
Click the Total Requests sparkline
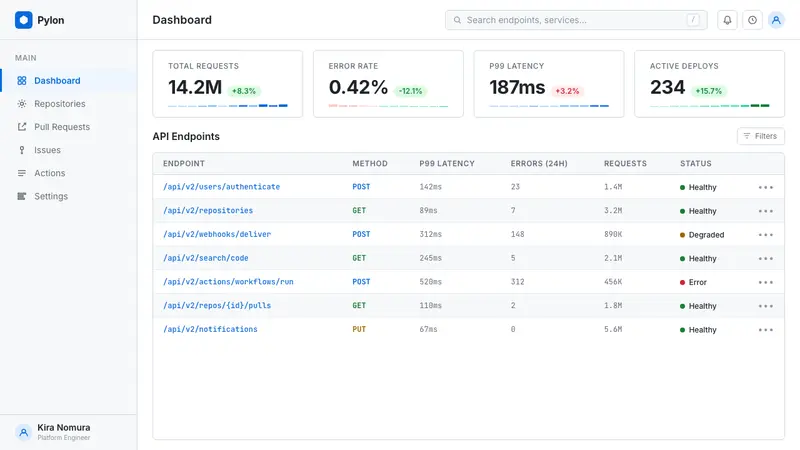tap(228, 106)
